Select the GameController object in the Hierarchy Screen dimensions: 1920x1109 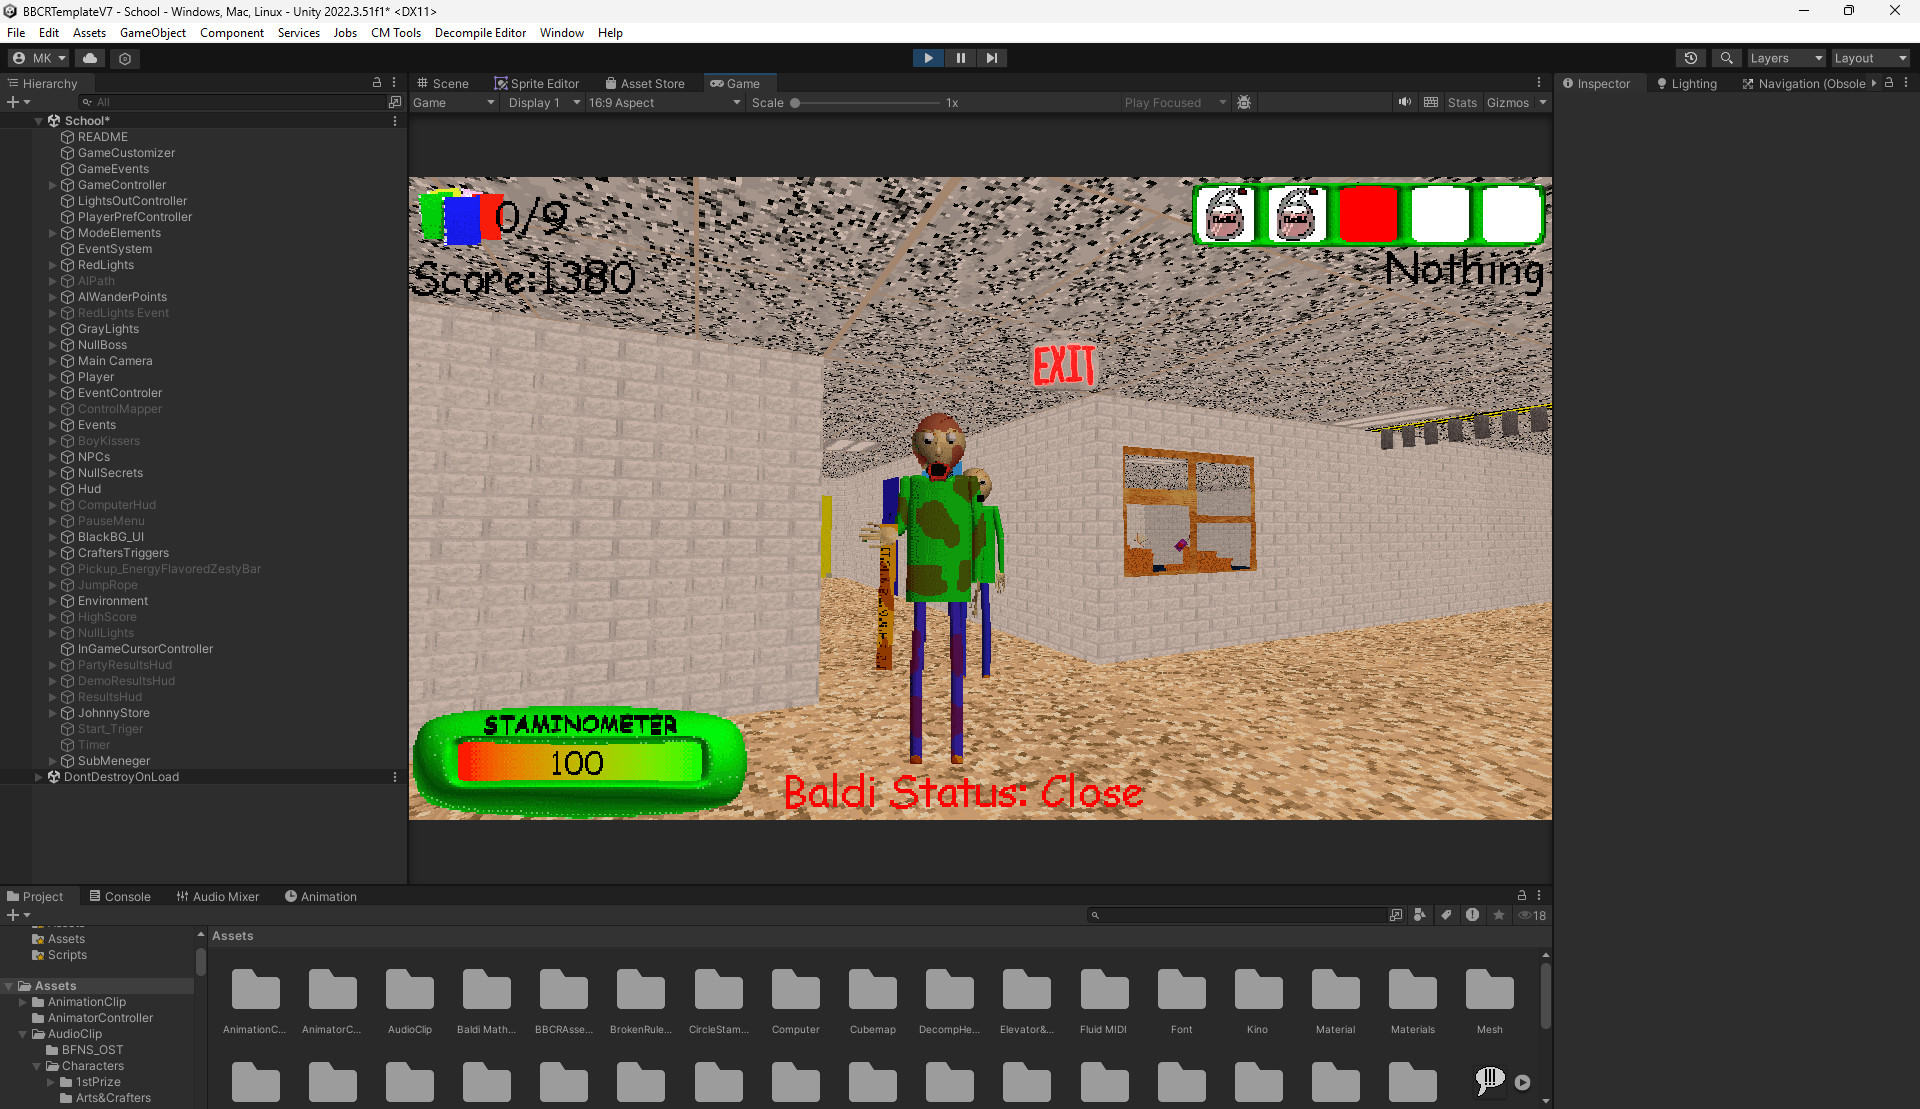(x=122, y=184)
